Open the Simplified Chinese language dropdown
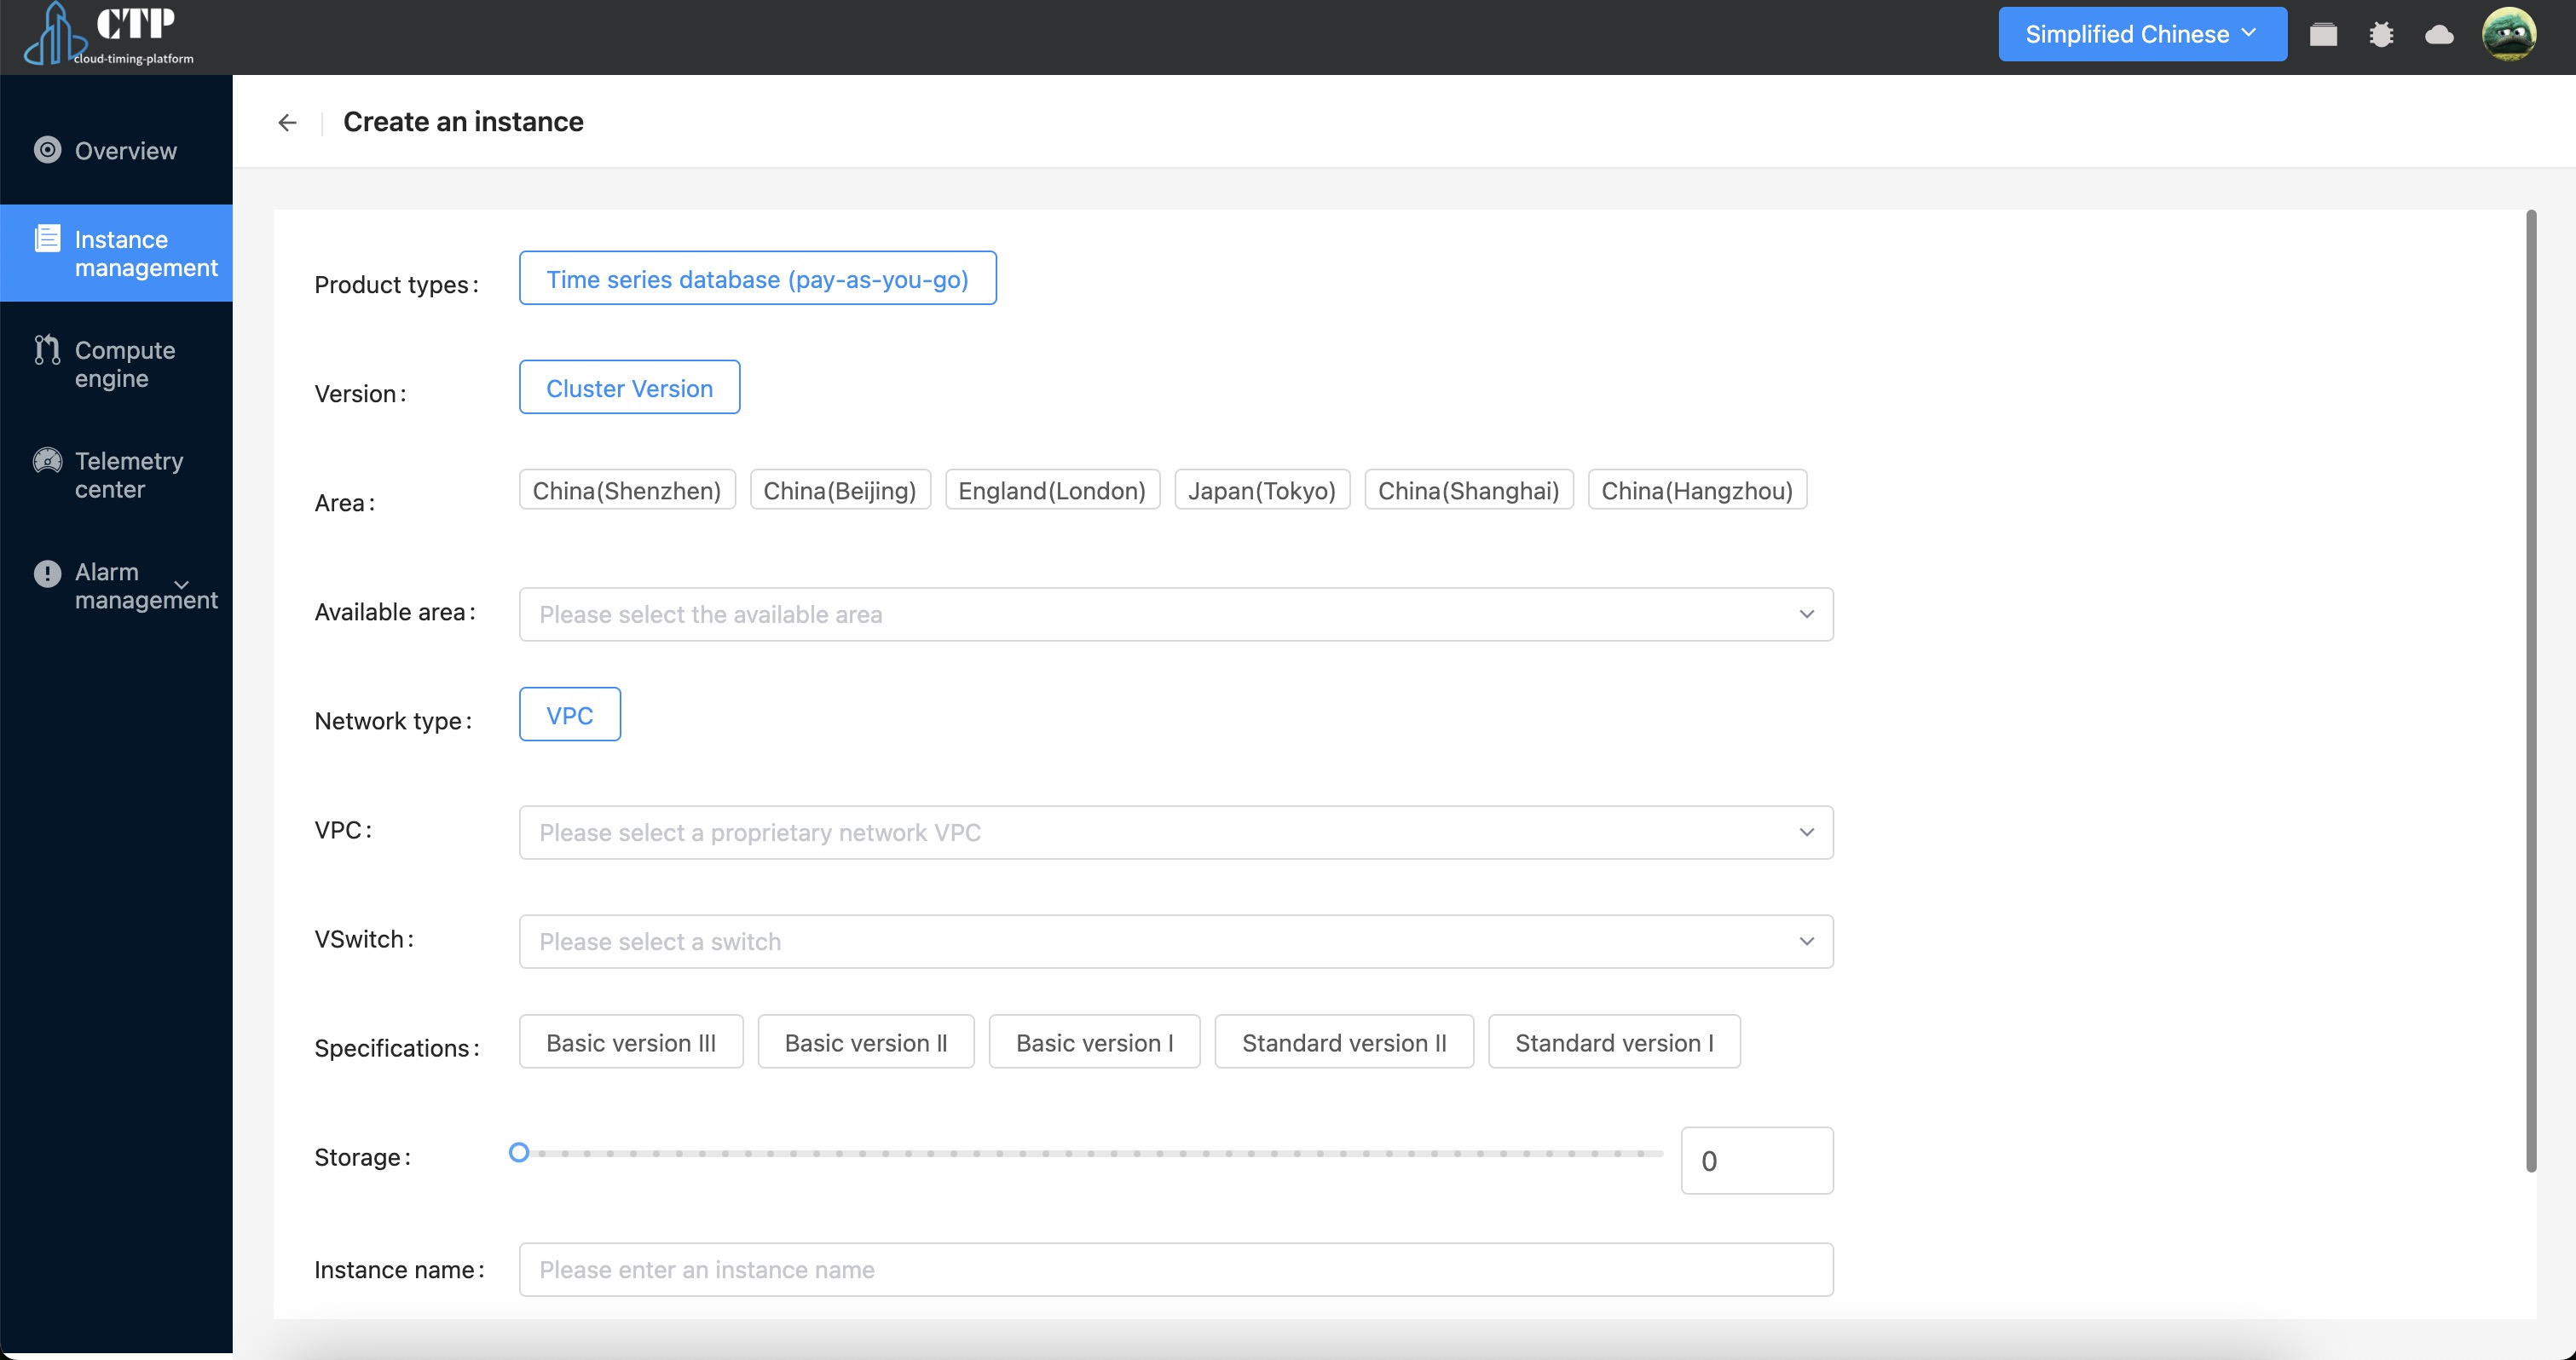This screenshot has height=1360, width=2576. (x=2142, y=34)
